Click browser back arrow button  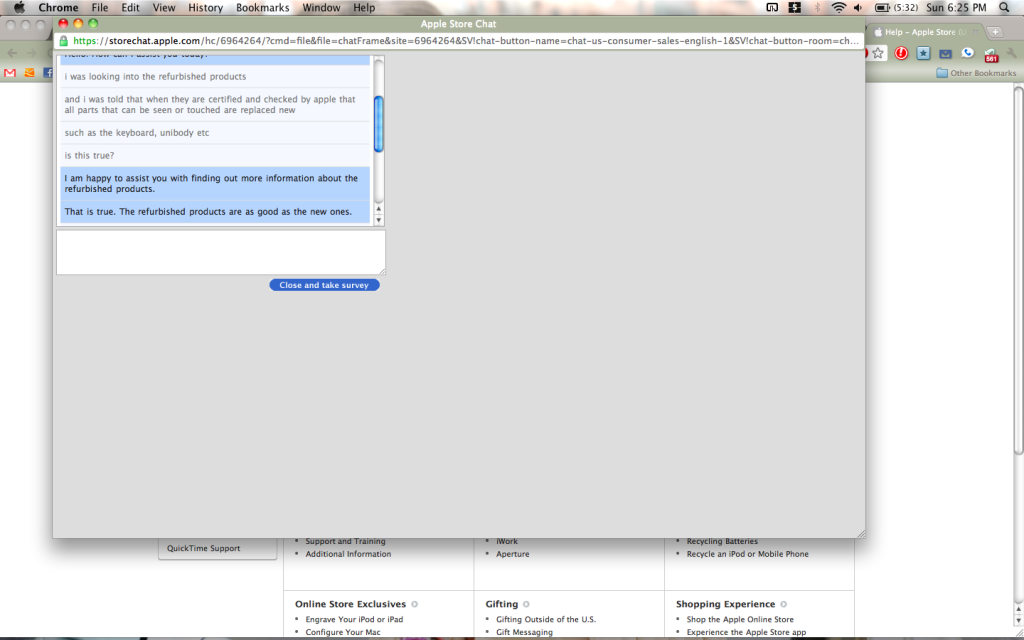pyautogui.click(x=12, y=54)
